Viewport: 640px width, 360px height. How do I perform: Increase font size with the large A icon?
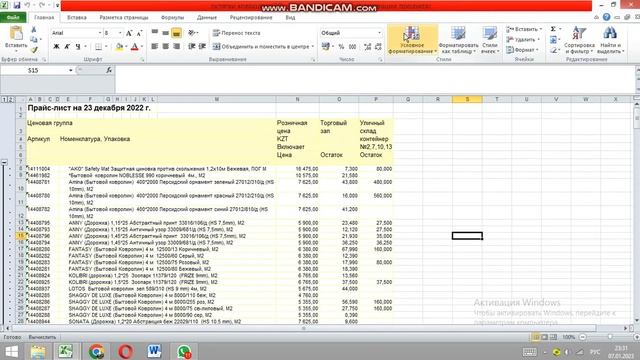coord(129,33)
